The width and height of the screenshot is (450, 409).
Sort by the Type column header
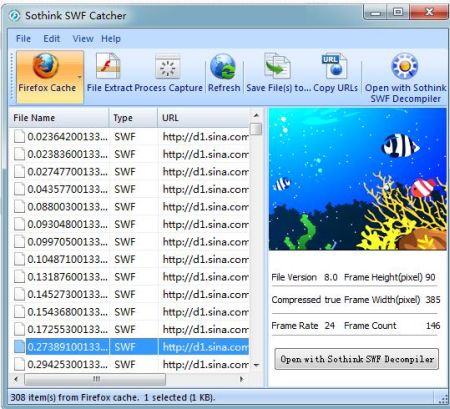pyautogui.click(x=133, y=118)
